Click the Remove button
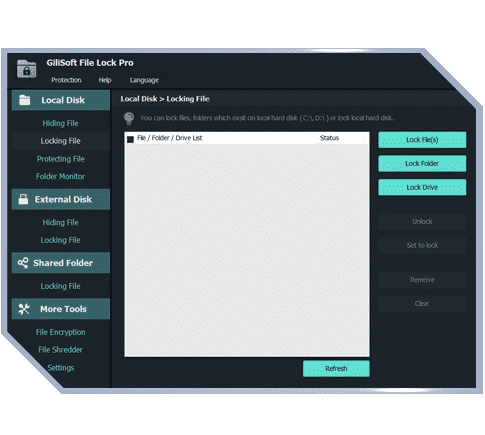The height and width of the screenshot is (435, 485). (422, 280)
